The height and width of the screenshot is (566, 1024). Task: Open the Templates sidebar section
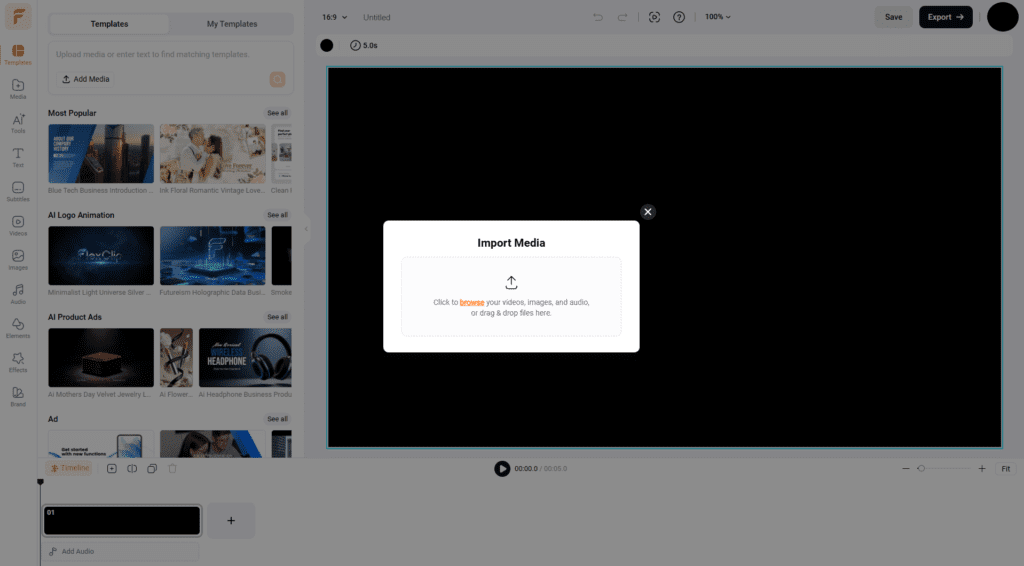pos(18,55)
